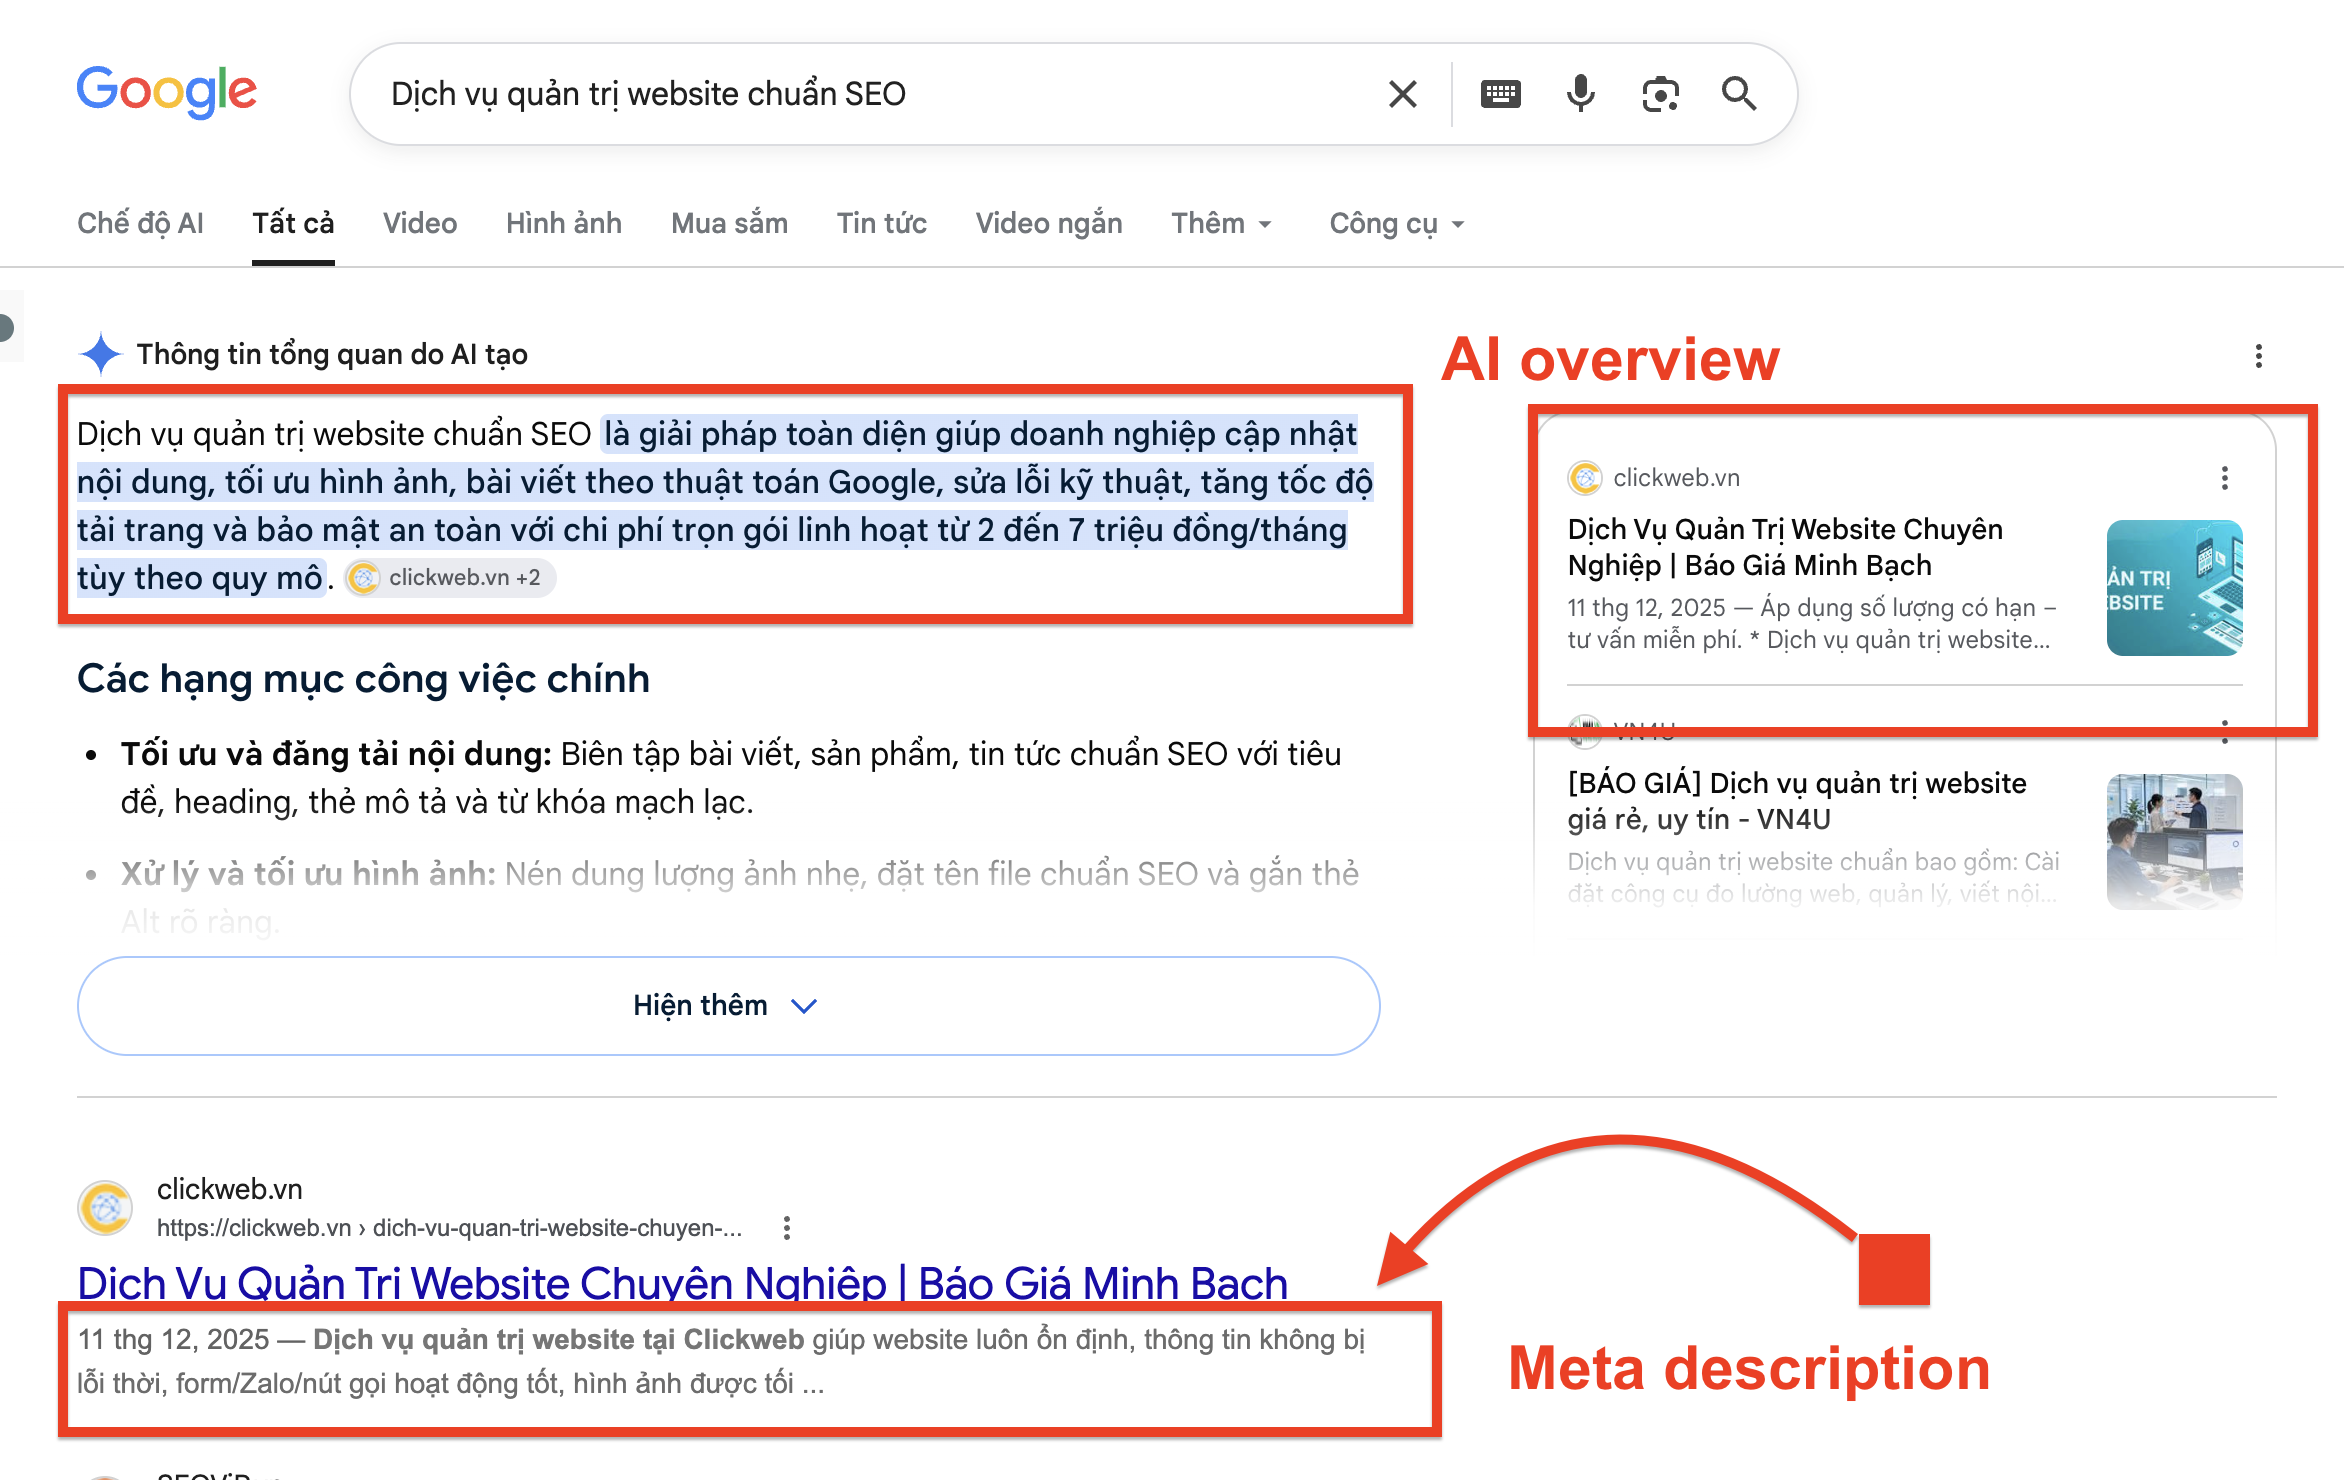Screen dimensions: 2344x1480
Task: Open the Video ngắn tab
Action: pyautogui.click(x=1049, y=223)
